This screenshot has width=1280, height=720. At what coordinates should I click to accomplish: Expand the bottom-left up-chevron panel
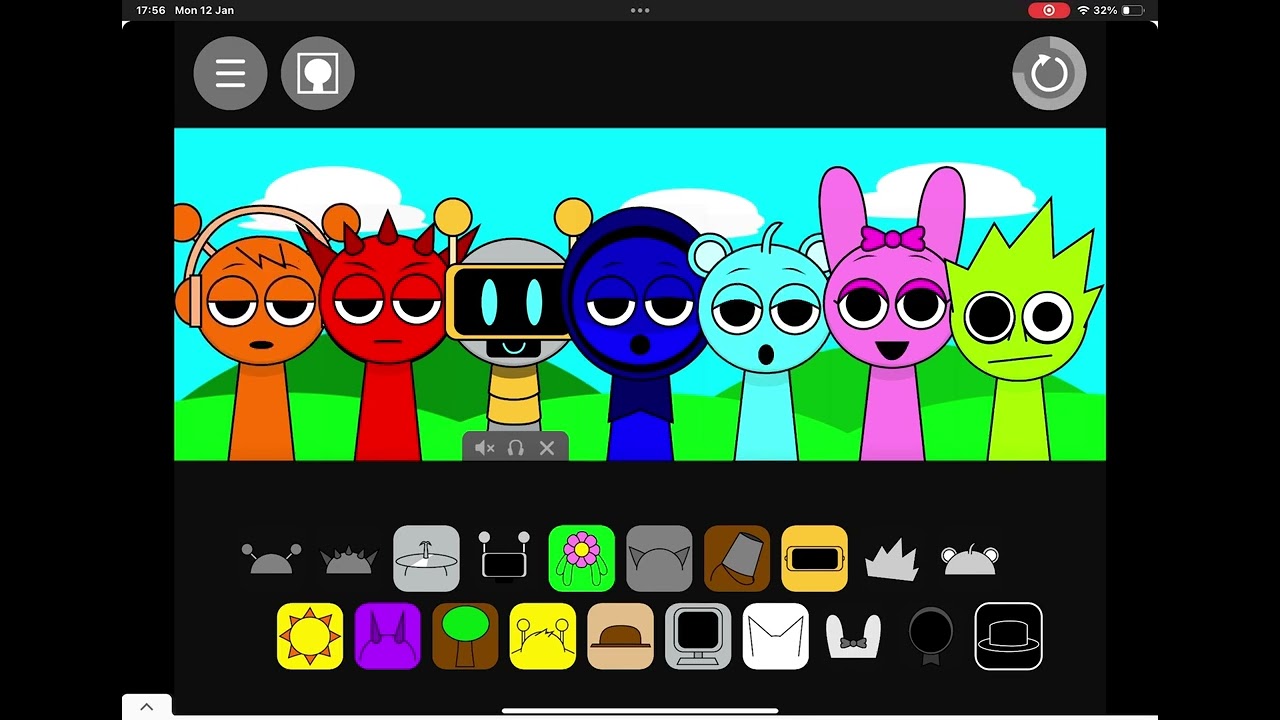pyautogui.click(x=147, y=707)
